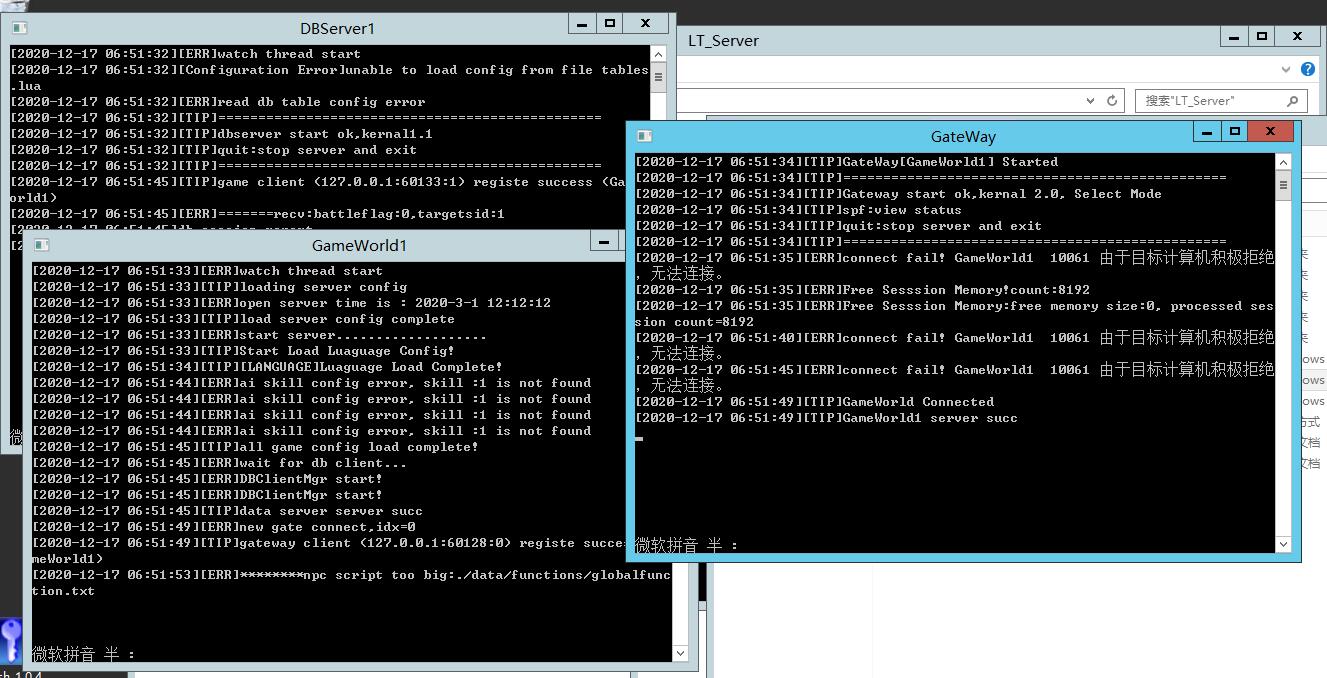
Task: Maximize the GateWay console window
Action: tap(1235, 131)
